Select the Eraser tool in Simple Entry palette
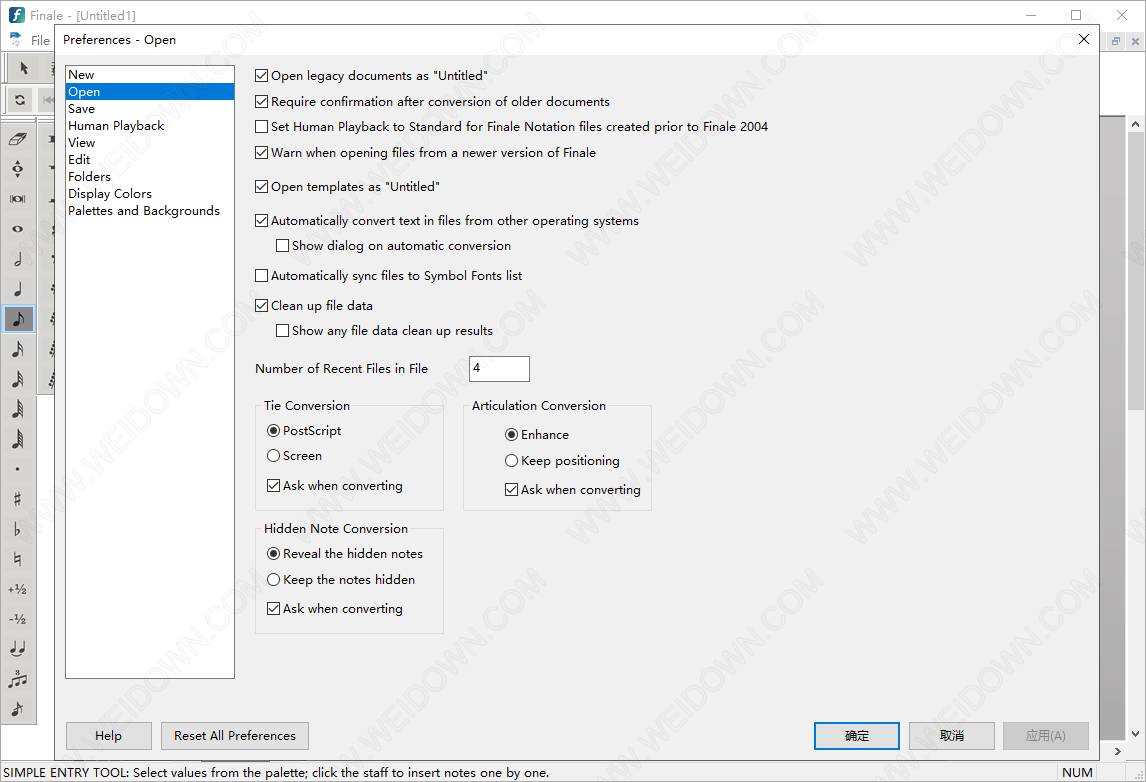 click(x=18, y=139)
